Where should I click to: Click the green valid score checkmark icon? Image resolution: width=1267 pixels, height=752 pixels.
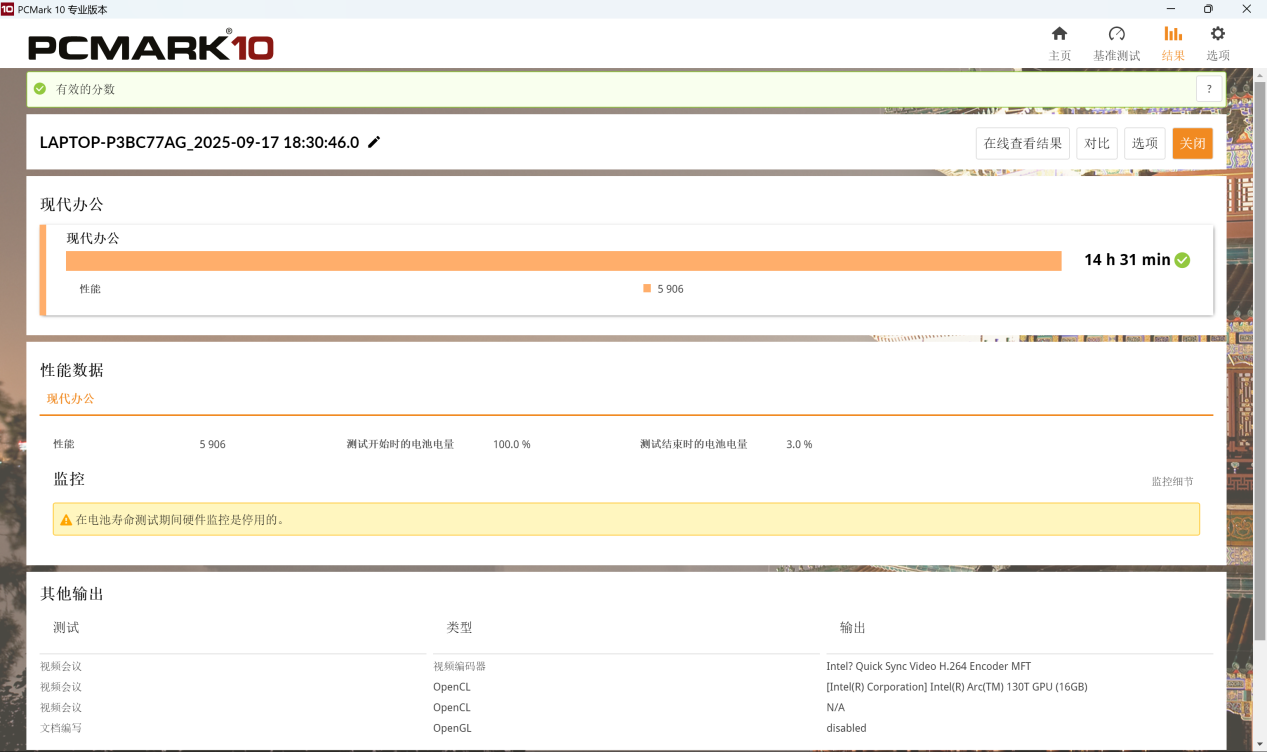40,89
